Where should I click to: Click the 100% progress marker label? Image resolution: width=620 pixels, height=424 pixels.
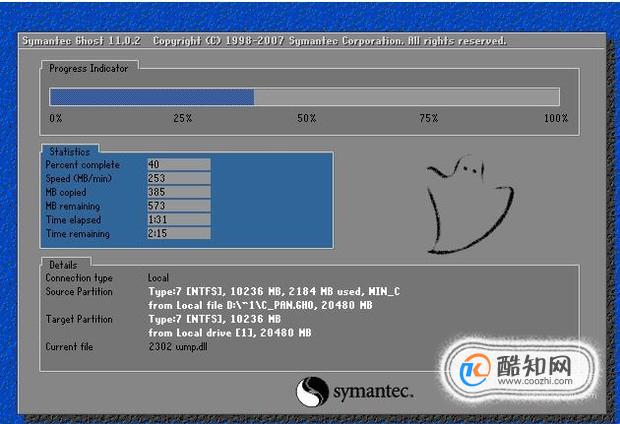tap(556, 118)
